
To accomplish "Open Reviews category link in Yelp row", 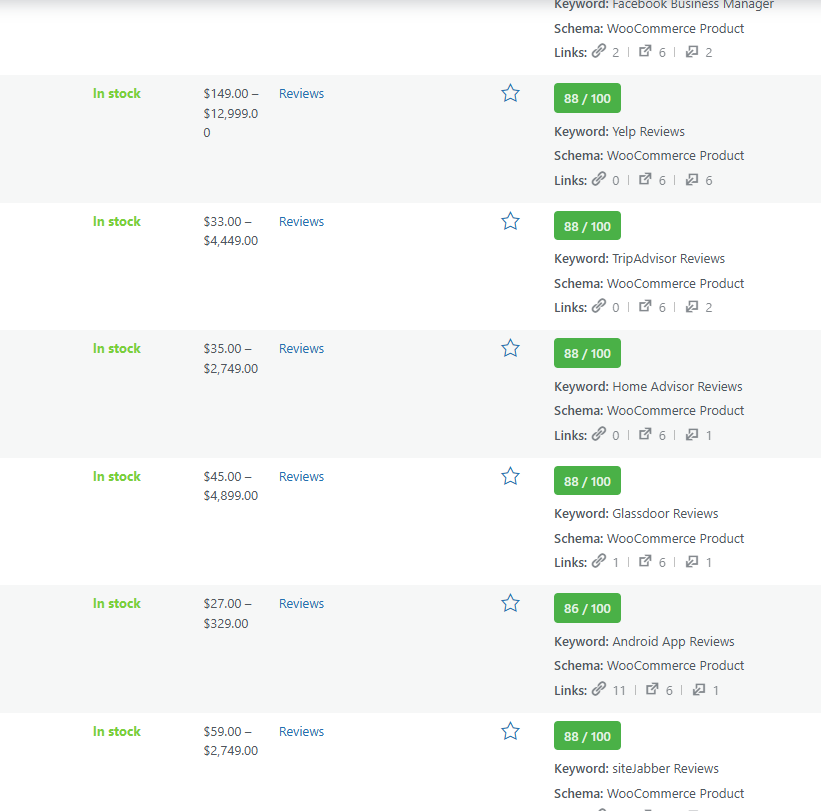I will pyautogui.click(x=301, y=94).
